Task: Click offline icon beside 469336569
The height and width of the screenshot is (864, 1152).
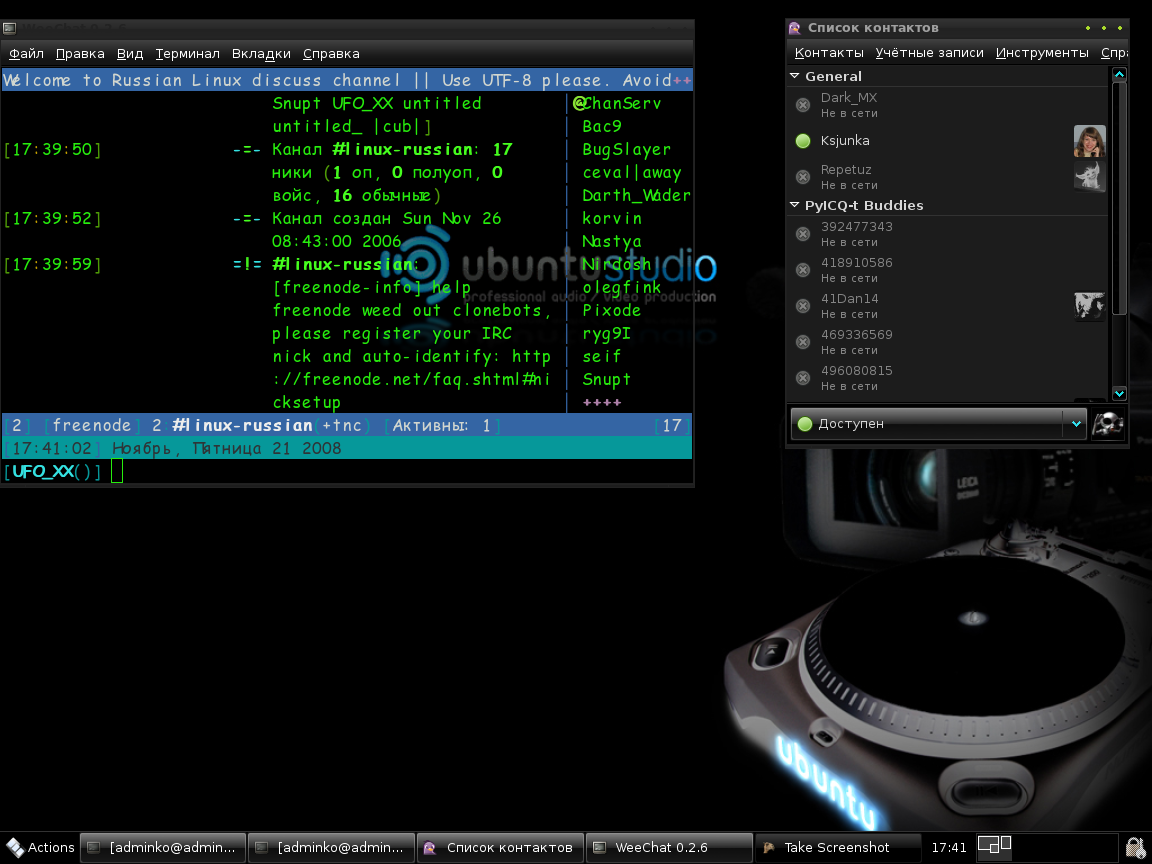Action: [803, 342]
